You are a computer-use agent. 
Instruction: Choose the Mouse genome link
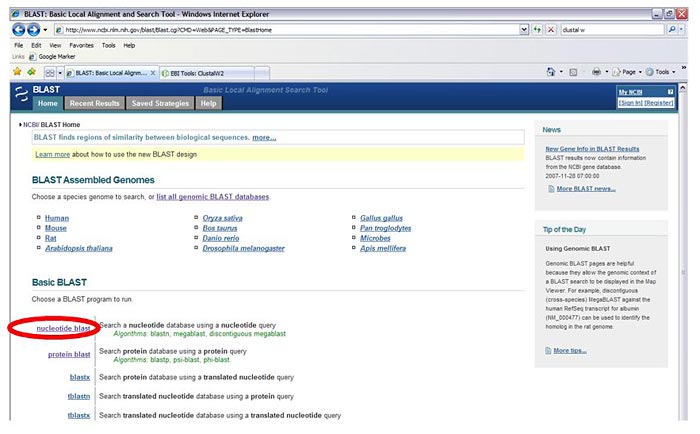point(55,228)
